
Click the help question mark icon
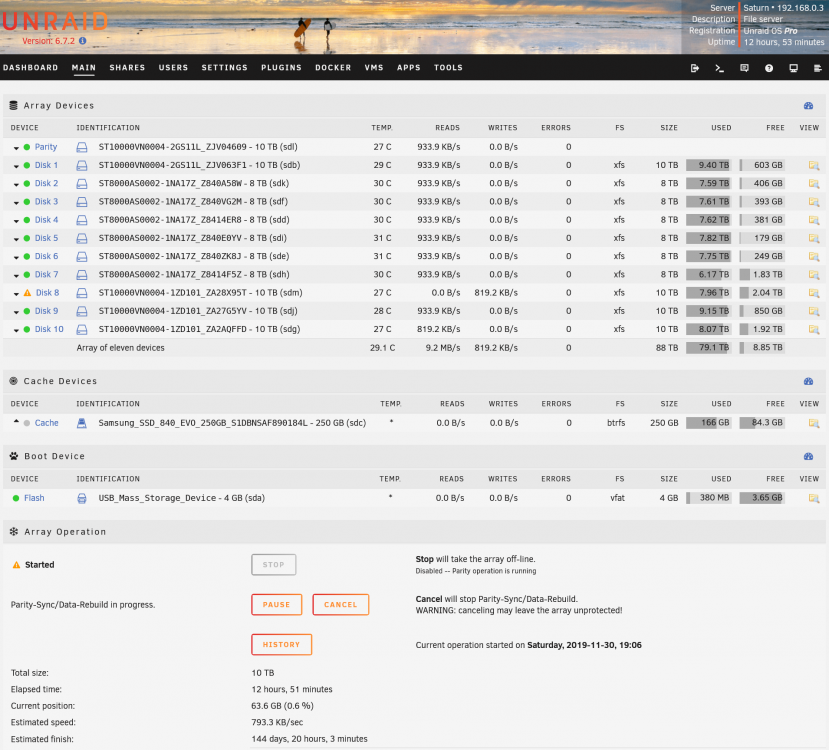(x=769, y=68)
